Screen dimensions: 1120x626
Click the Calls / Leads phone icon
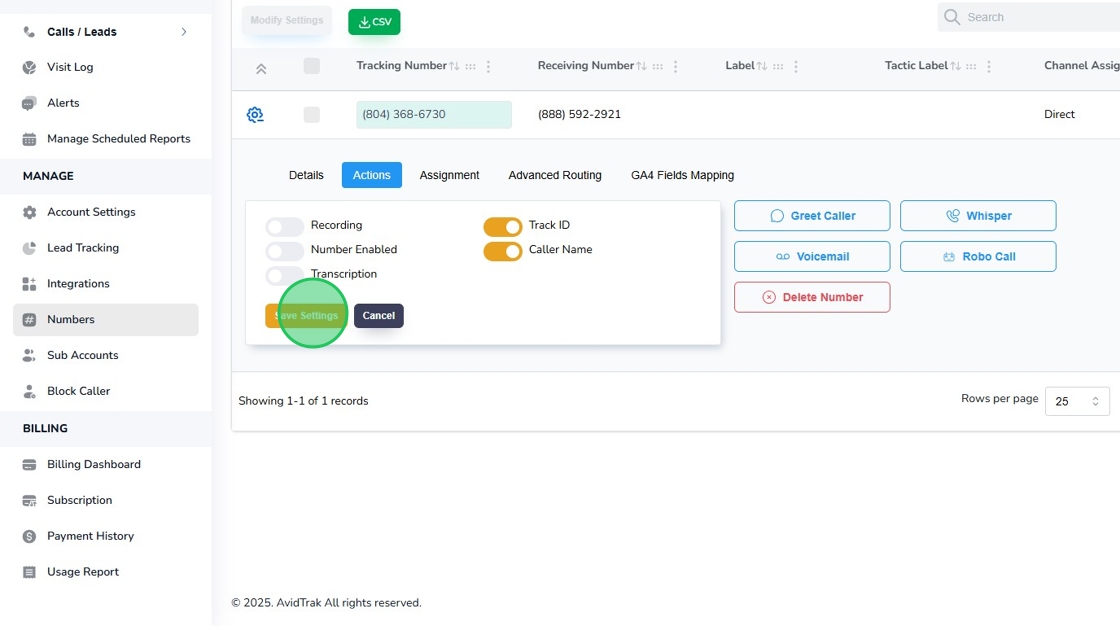coord(29,31)
